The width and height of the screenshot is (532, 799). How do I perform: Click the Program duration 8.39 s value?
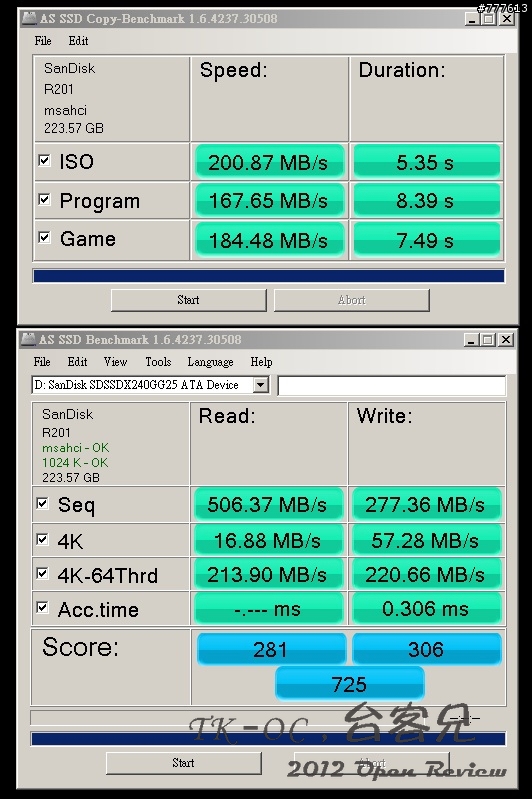tap(427, 200)
